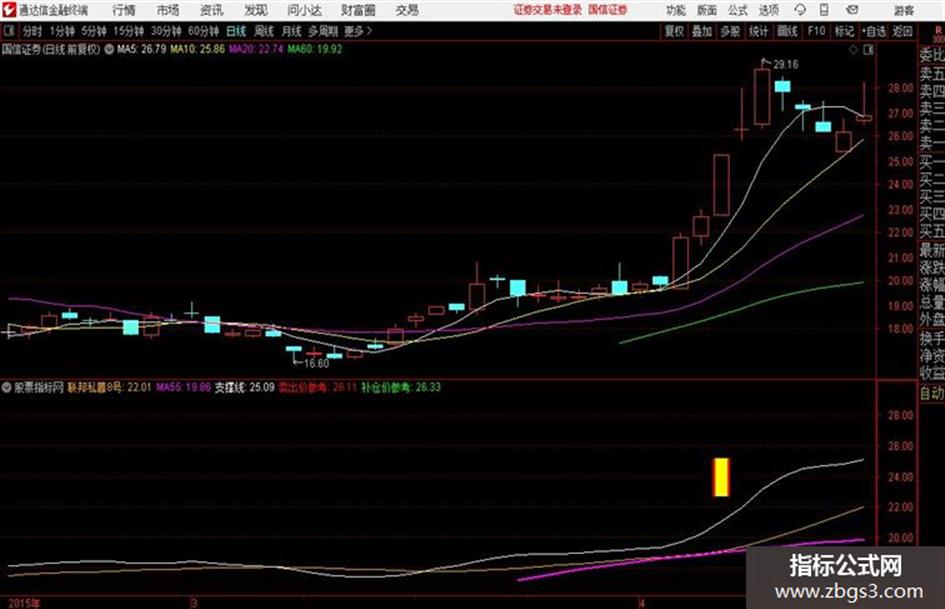The height and width of the screenshot is (609, 945).
Task: Open the F10 company info
Action: click(x=816, y=31)
